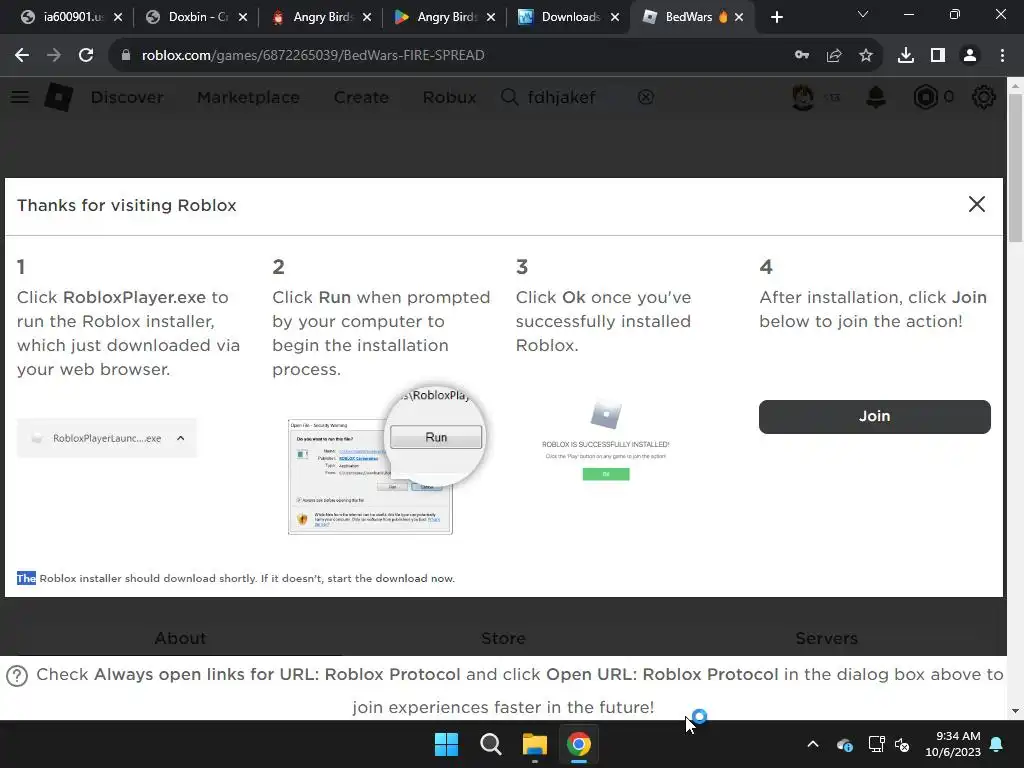Click the Run installer illustration
Screen dimensions: 1024x768
point(387,458)
